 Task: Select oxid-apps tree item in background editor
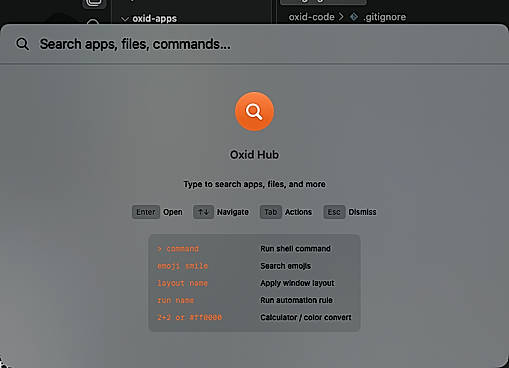point(155,19)
